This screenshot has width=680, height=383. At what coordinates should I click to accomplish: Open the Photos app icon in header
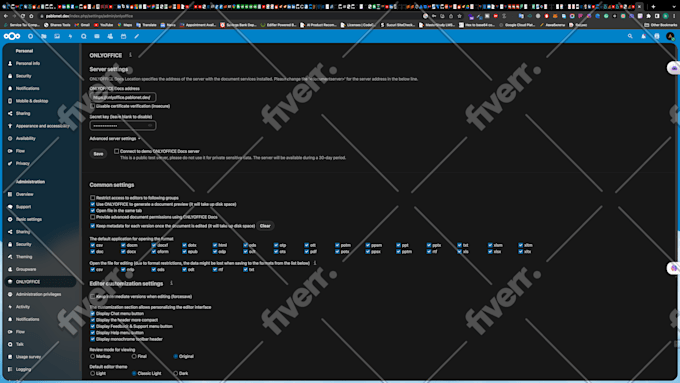coord(57,36)
